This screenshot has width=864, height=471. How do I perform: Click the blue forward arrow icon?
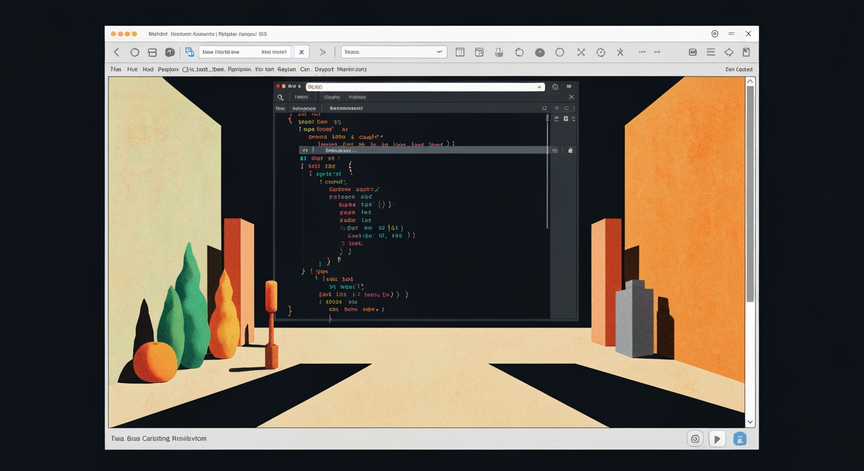tap(322, 52)
